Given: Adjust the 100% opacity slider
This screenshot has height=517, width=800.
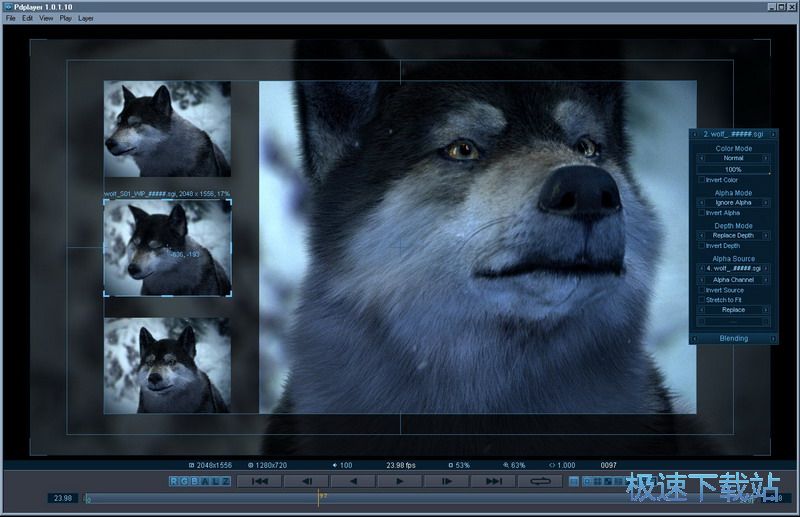Looking at the screenshot, I should pos(733,169).
